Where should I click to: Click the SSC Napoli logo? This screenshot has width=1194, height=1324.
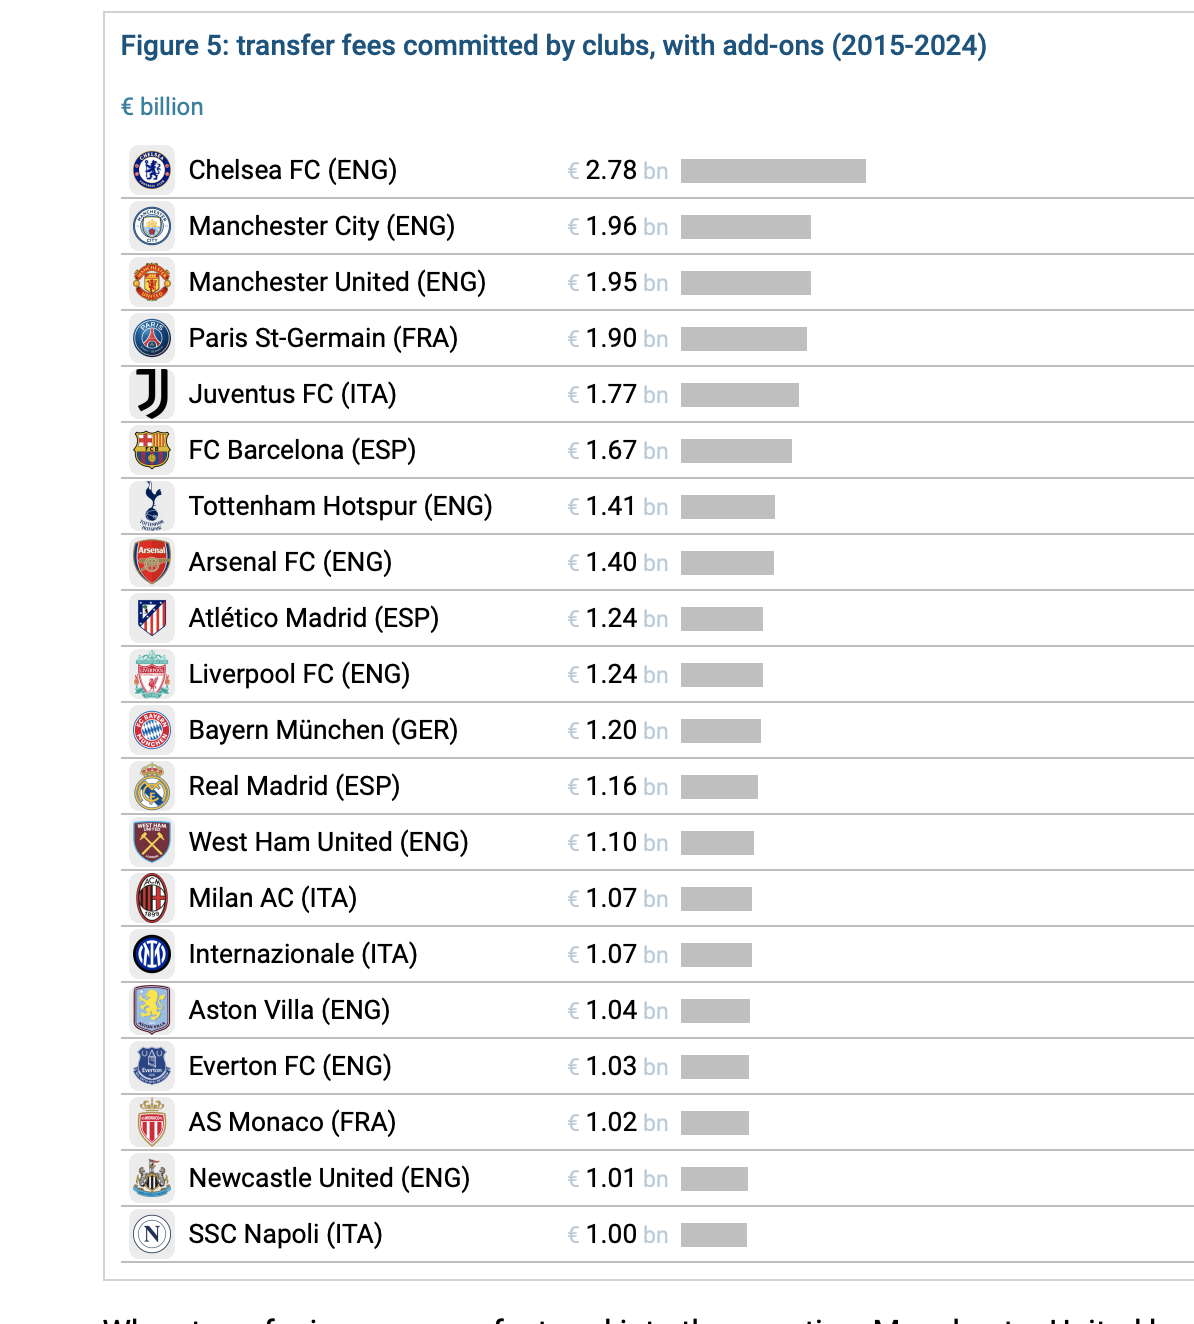tap(152, 1234)
